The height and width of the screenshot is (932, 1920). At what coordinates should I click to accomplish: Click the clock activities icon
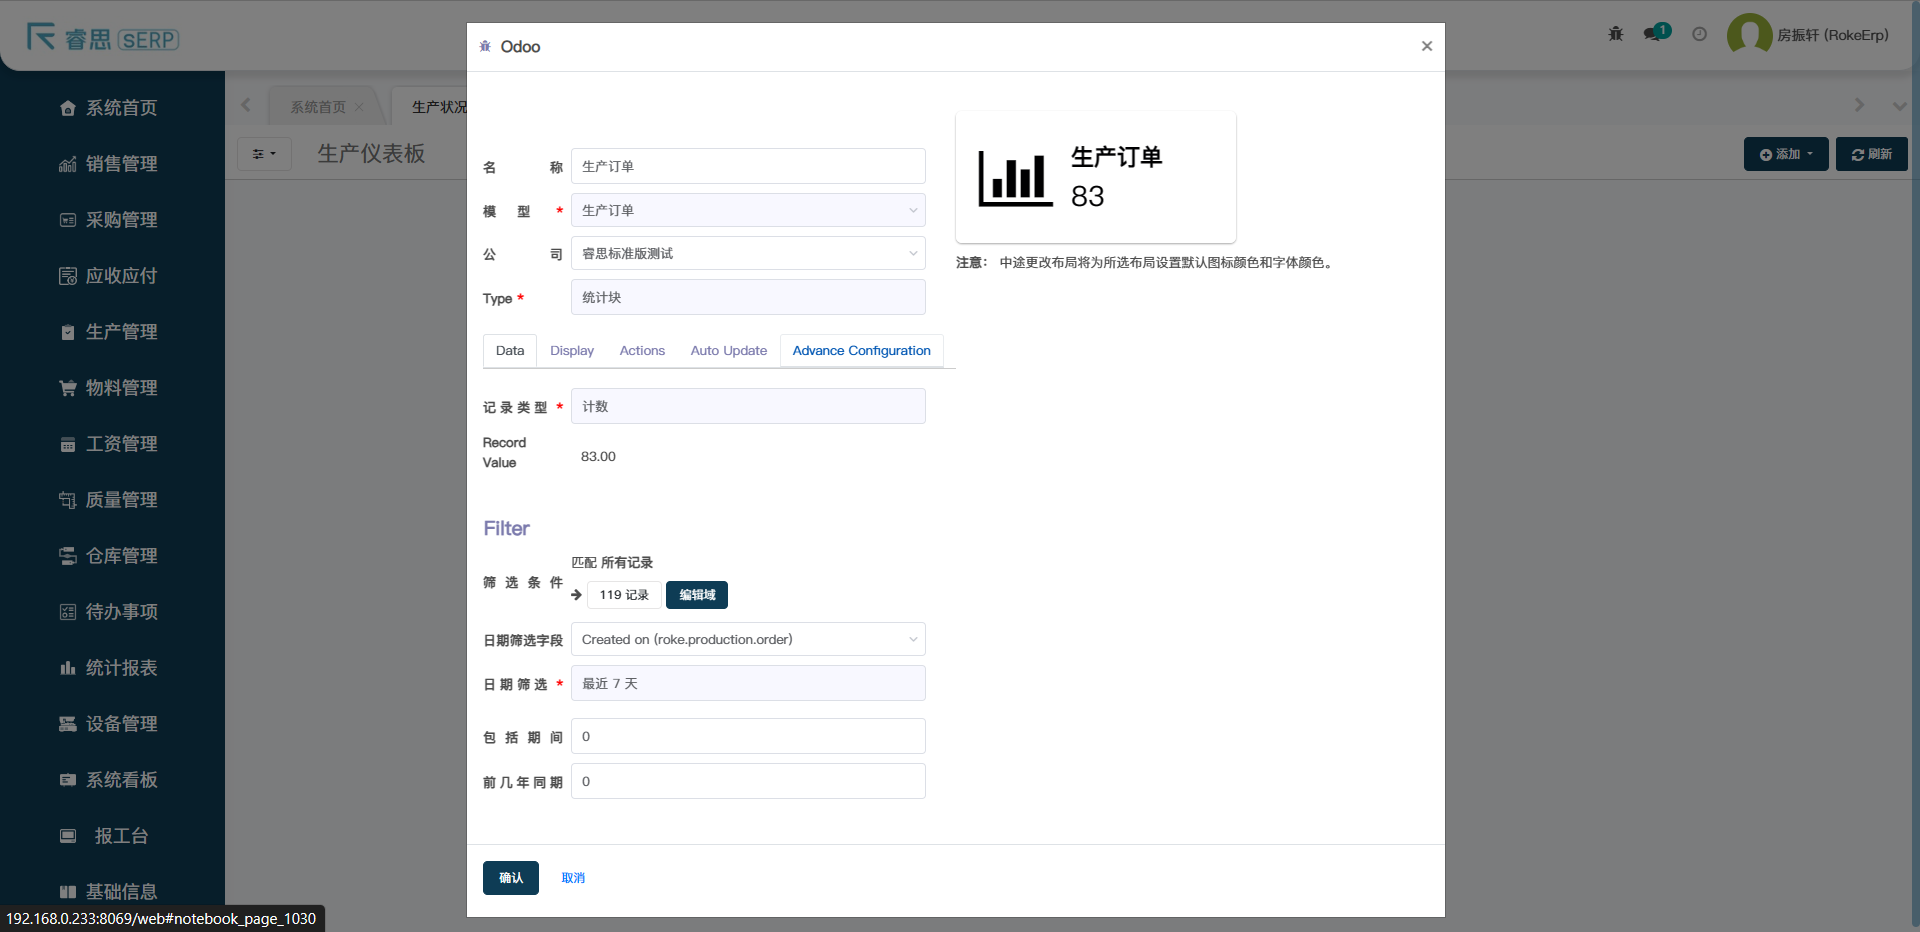coord(1699,34)
